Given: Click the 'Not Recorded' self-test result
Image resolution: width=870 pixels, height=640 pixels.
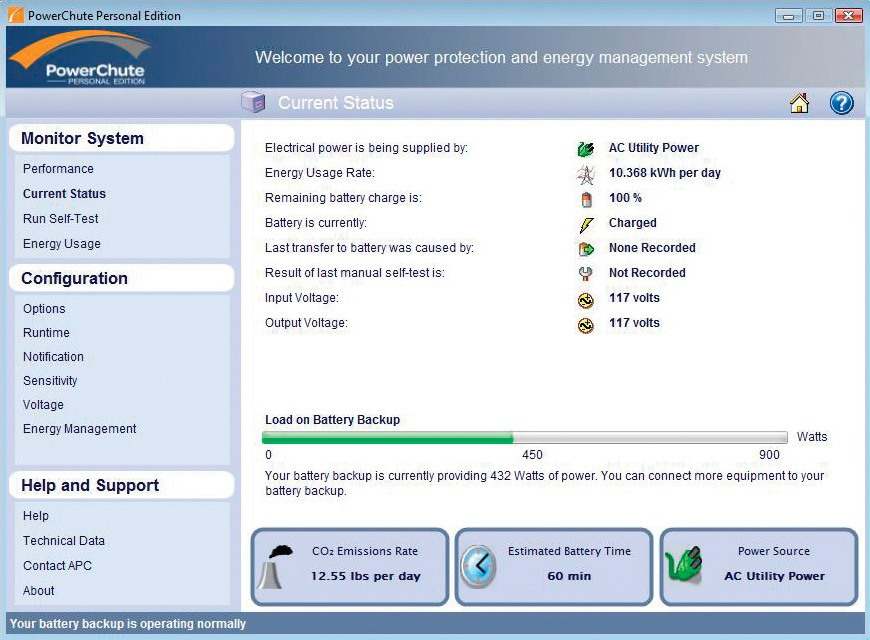Looking at the screenshot, I should 647,273.
